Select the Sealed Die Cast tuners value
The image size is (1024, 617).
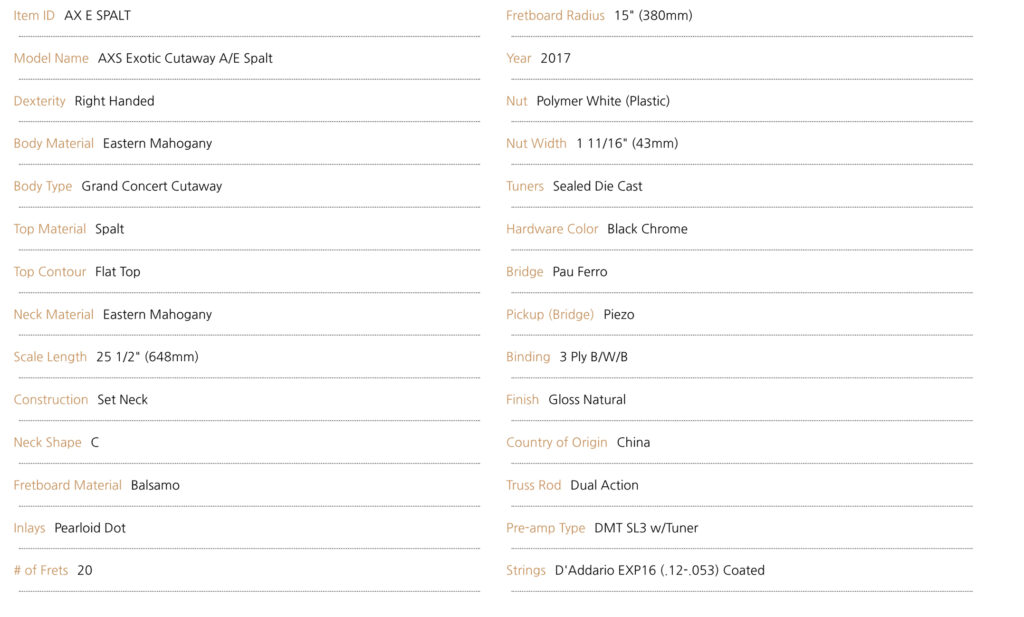tap(597, 186)
